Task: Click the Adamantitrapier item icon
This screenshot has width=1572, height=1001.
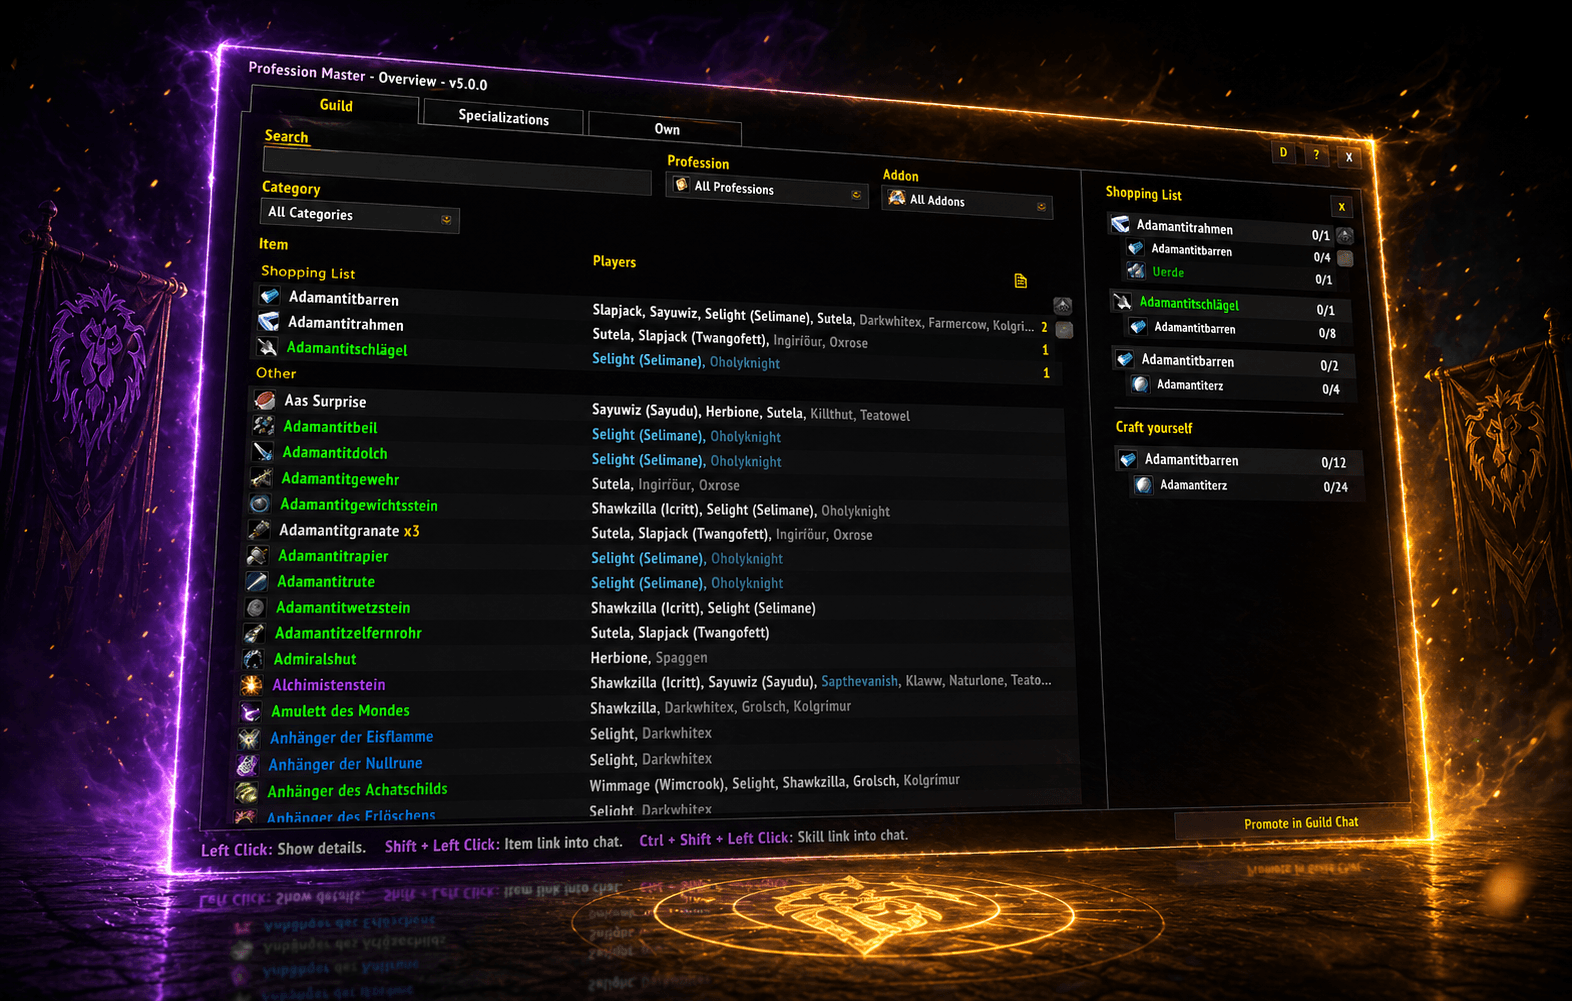Action: [x=259, y=555]
